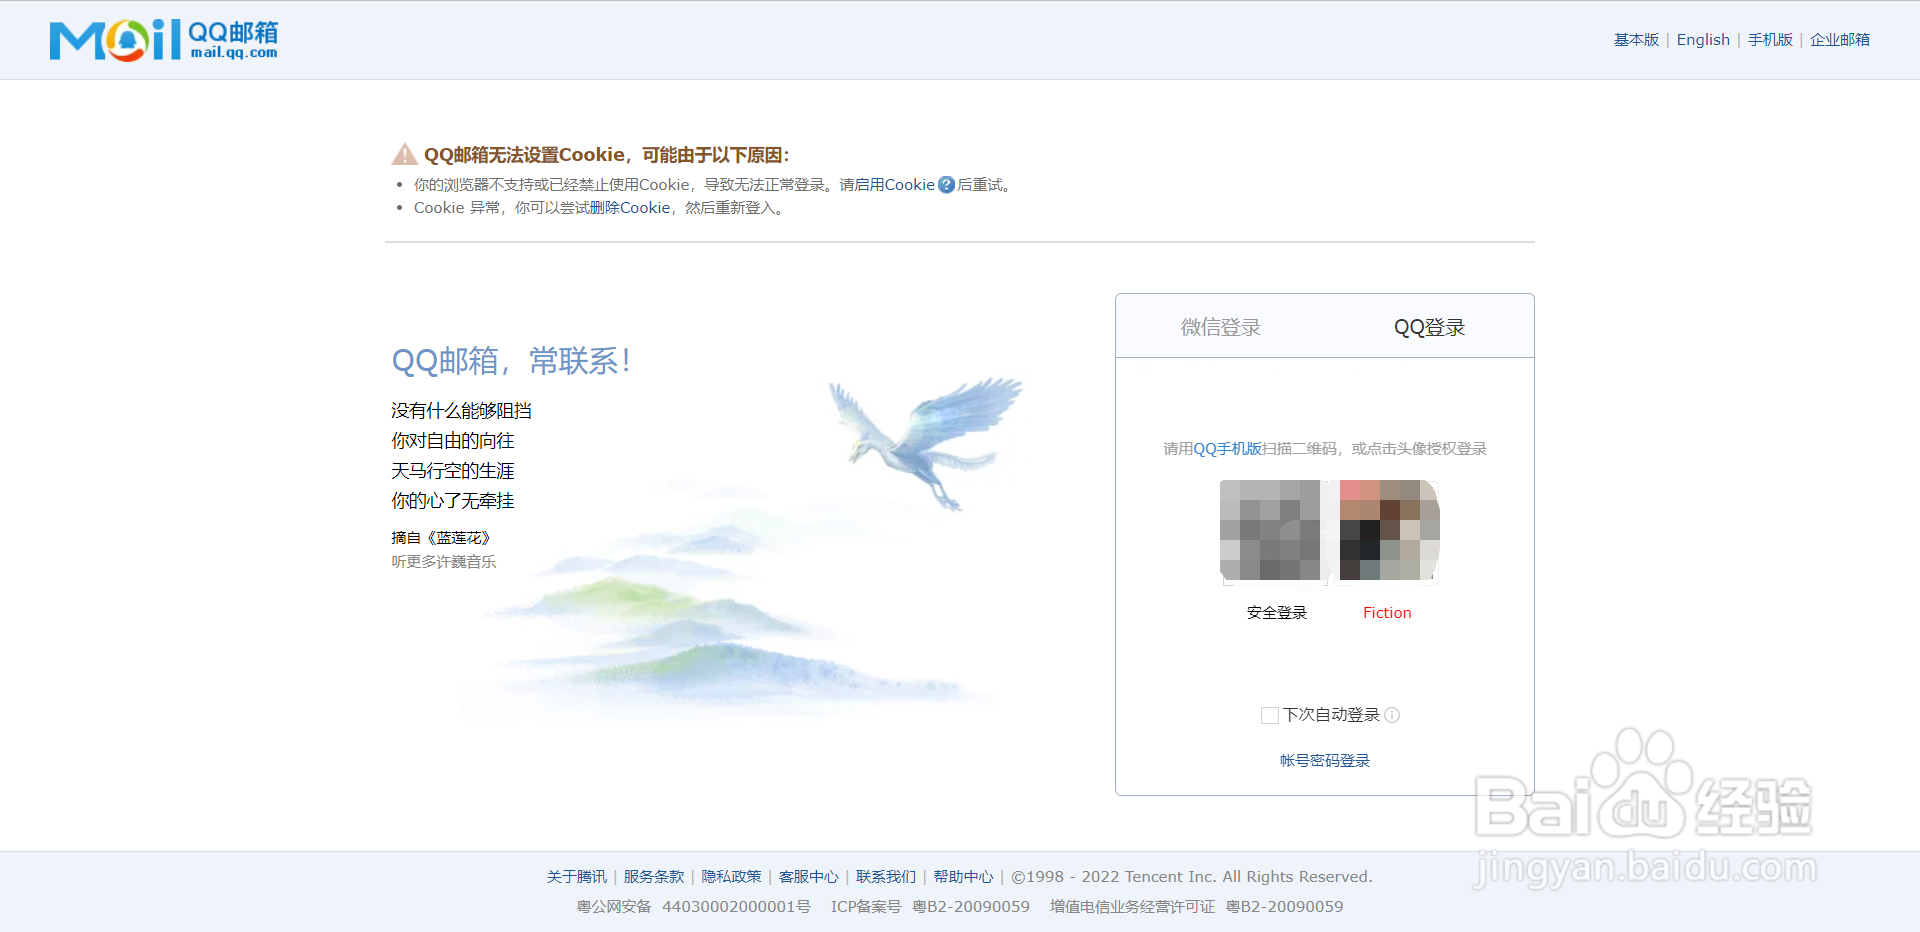
Task: Switch to the 微信登录 tab
Action: pyautogui.click(x=1221, y=327)
